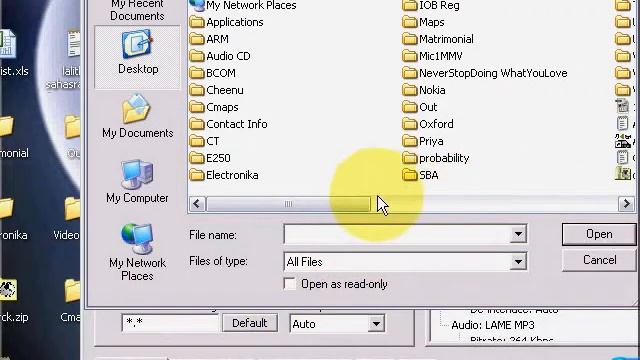Select the Nokia folder icon
640x360 pixels.
click(x=409, y=90)
